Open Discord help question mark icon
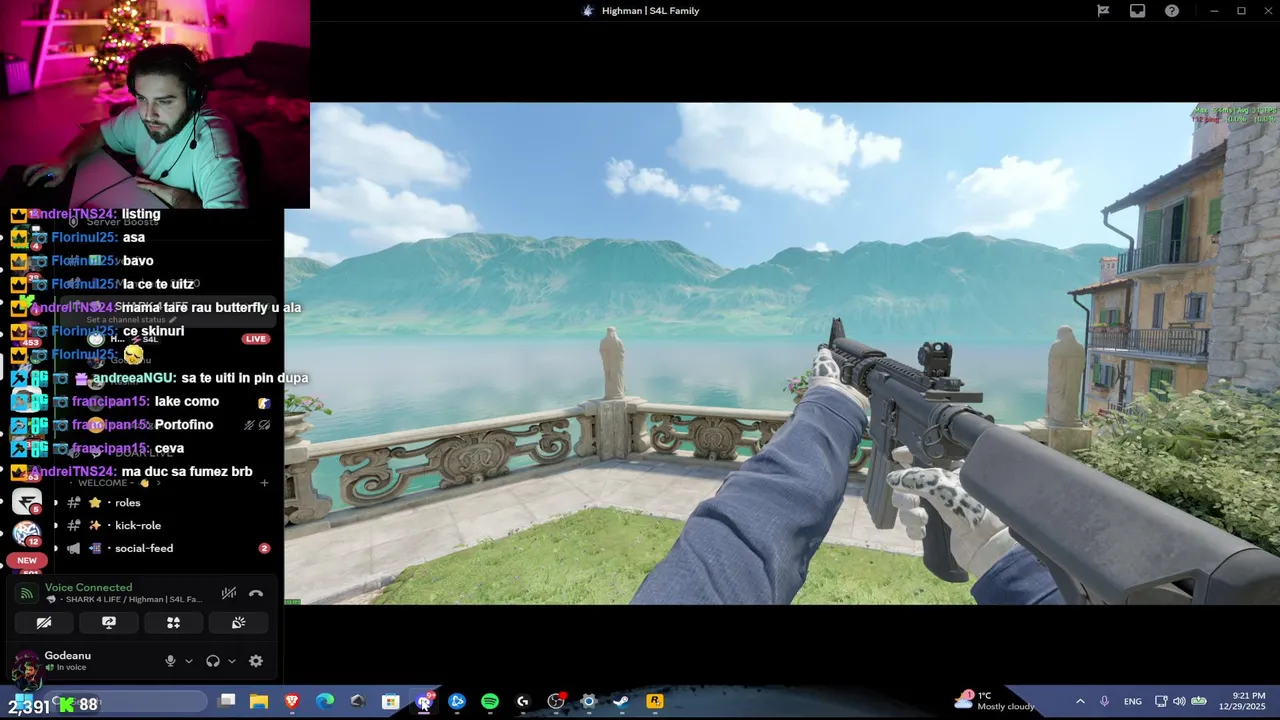The width and height of the screenshot is (1280, 720). click(1172, 11)
